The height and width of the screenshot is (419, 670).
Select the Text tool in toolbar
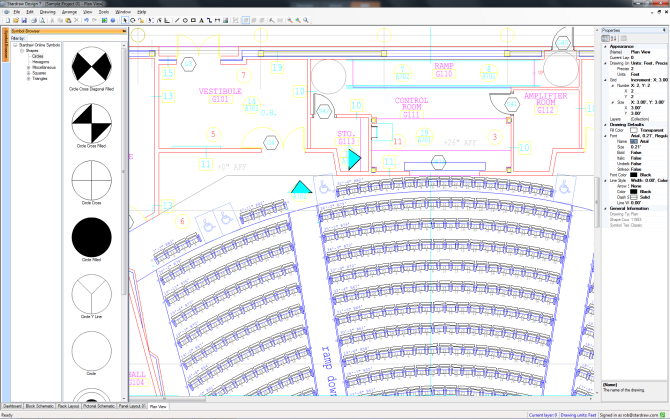click(x=200, y=20)
